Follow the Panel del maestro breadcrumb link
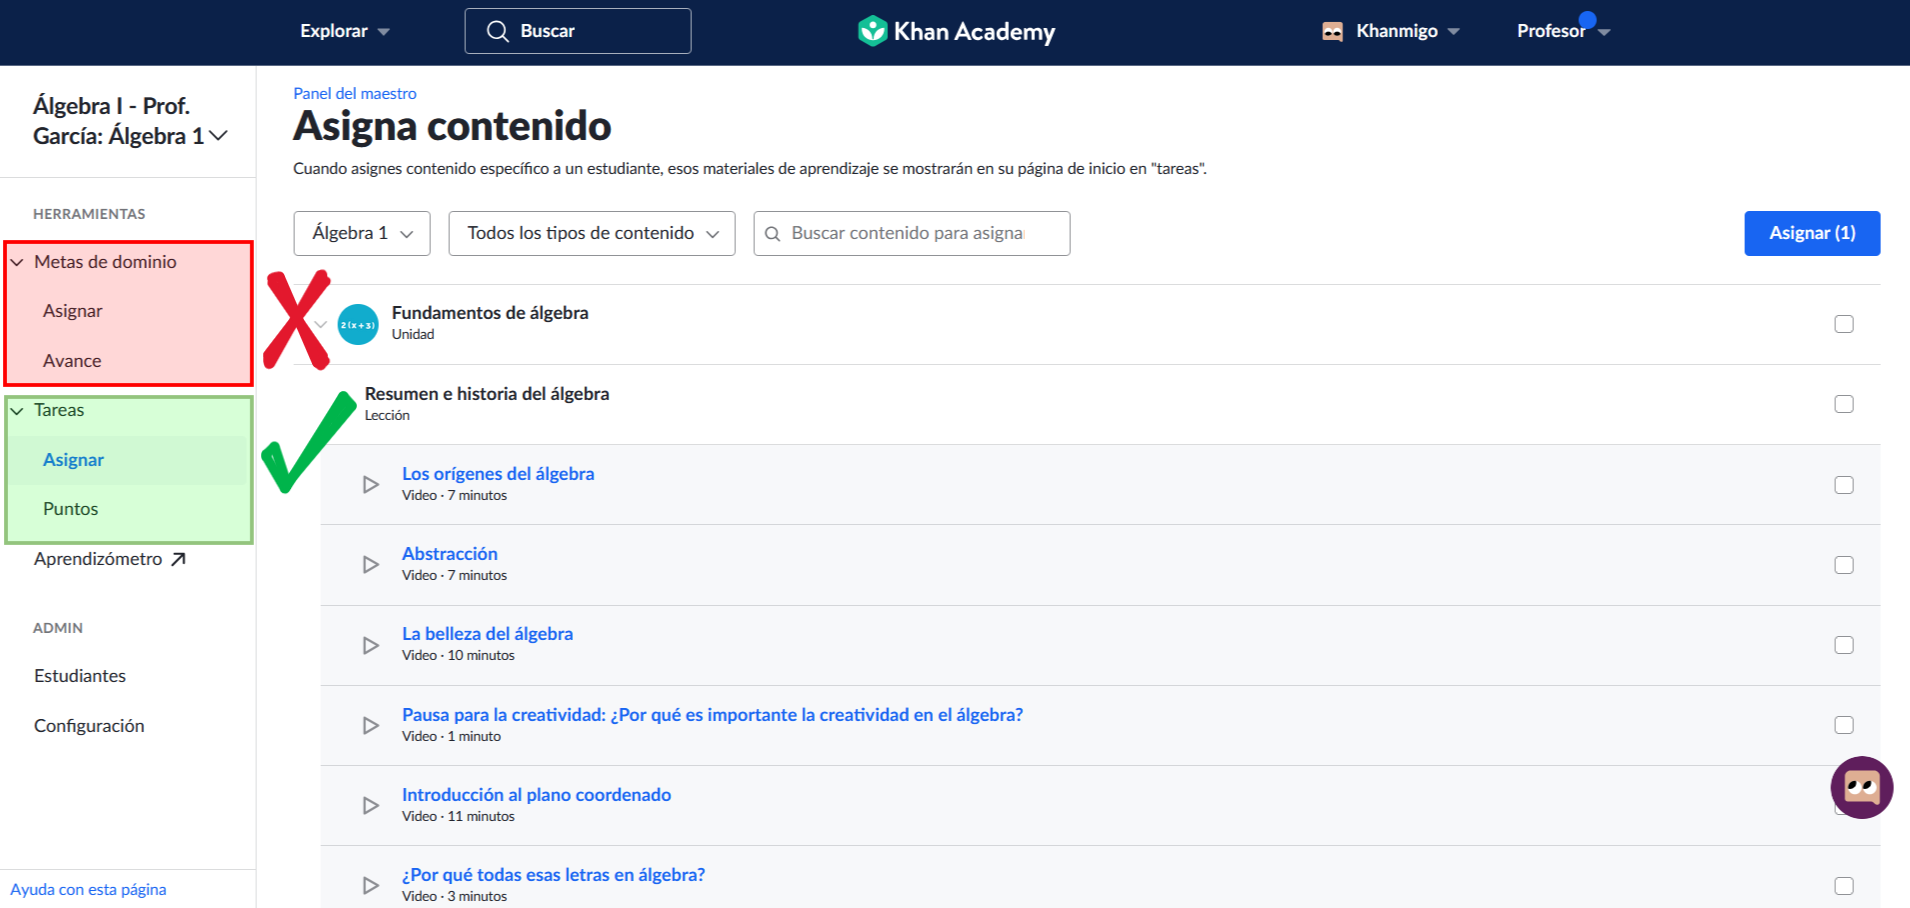The height and width of the screenshot is (908, 1910). tap(354, 93)
